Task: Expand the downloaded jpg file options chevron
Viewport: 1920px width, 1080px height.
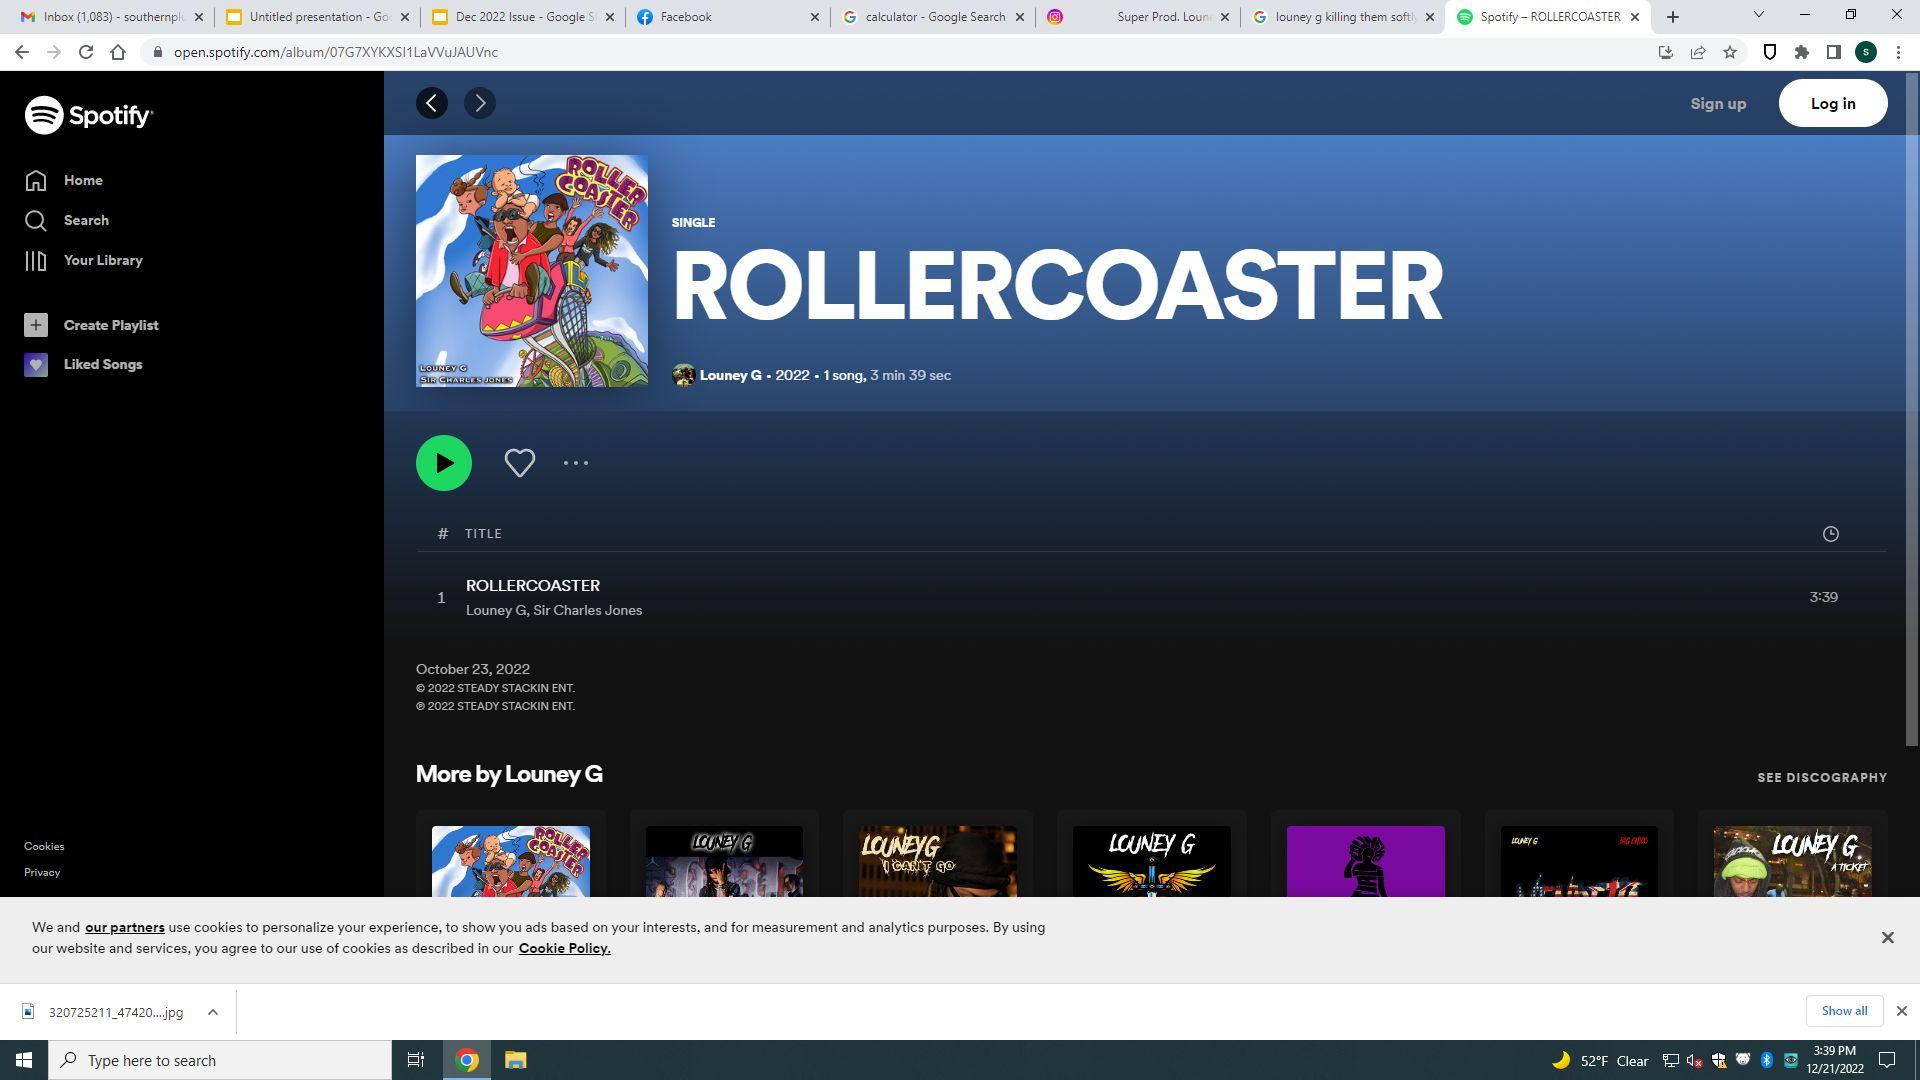Action: (212, 1012)
